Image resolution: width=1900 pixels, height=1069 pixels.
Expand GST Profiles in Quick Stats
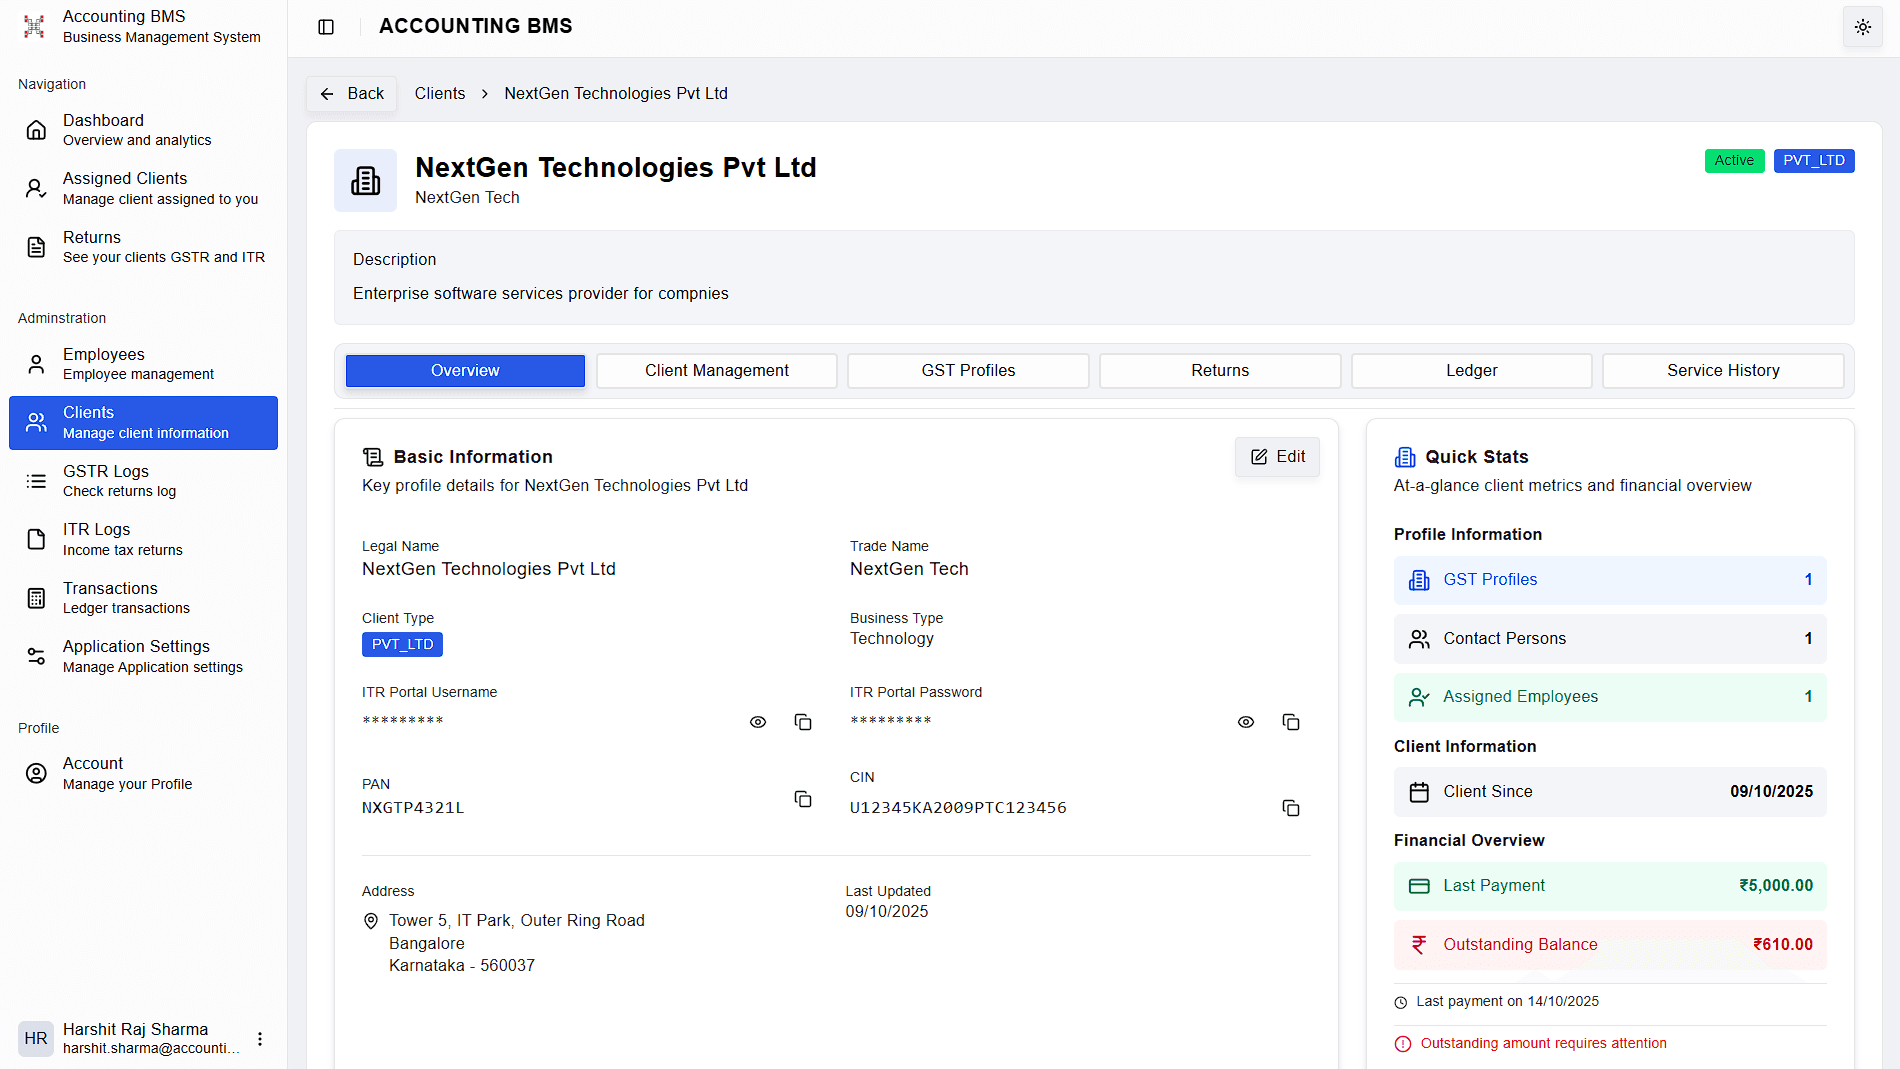[1608, 580]
